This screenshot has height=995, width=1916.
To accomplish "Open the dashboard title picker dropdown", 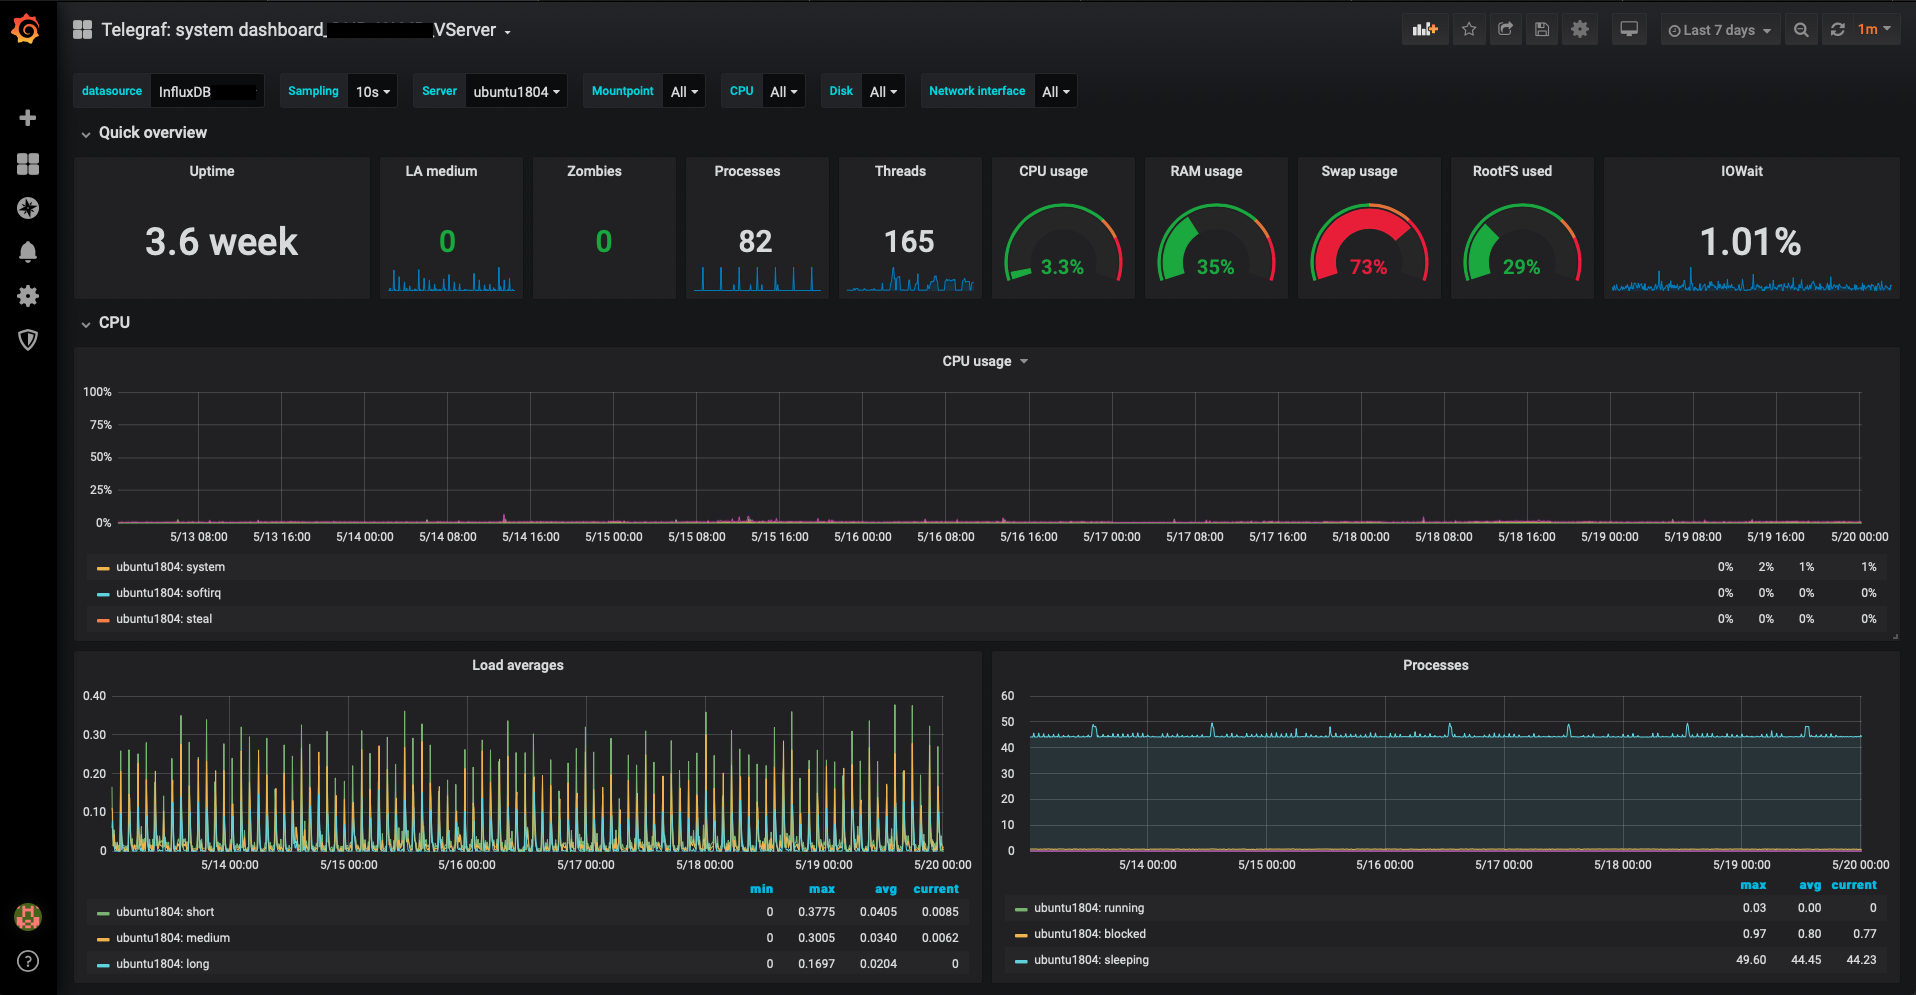I will [306, 30].
